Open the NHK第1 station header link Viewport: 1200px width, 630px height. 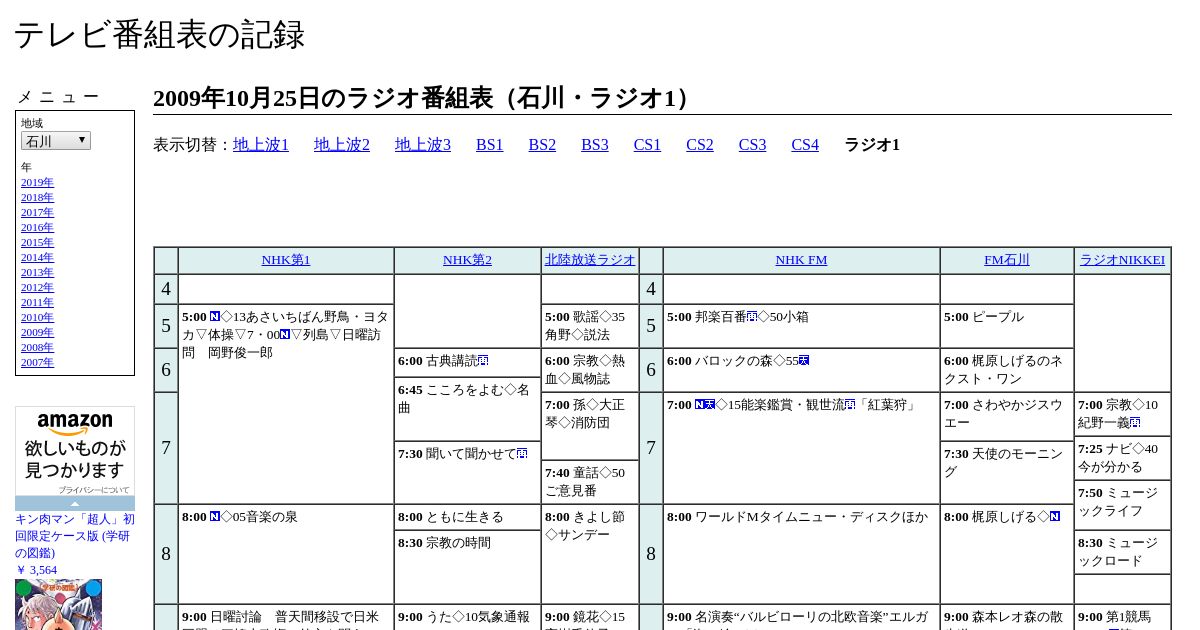point(286,260)
